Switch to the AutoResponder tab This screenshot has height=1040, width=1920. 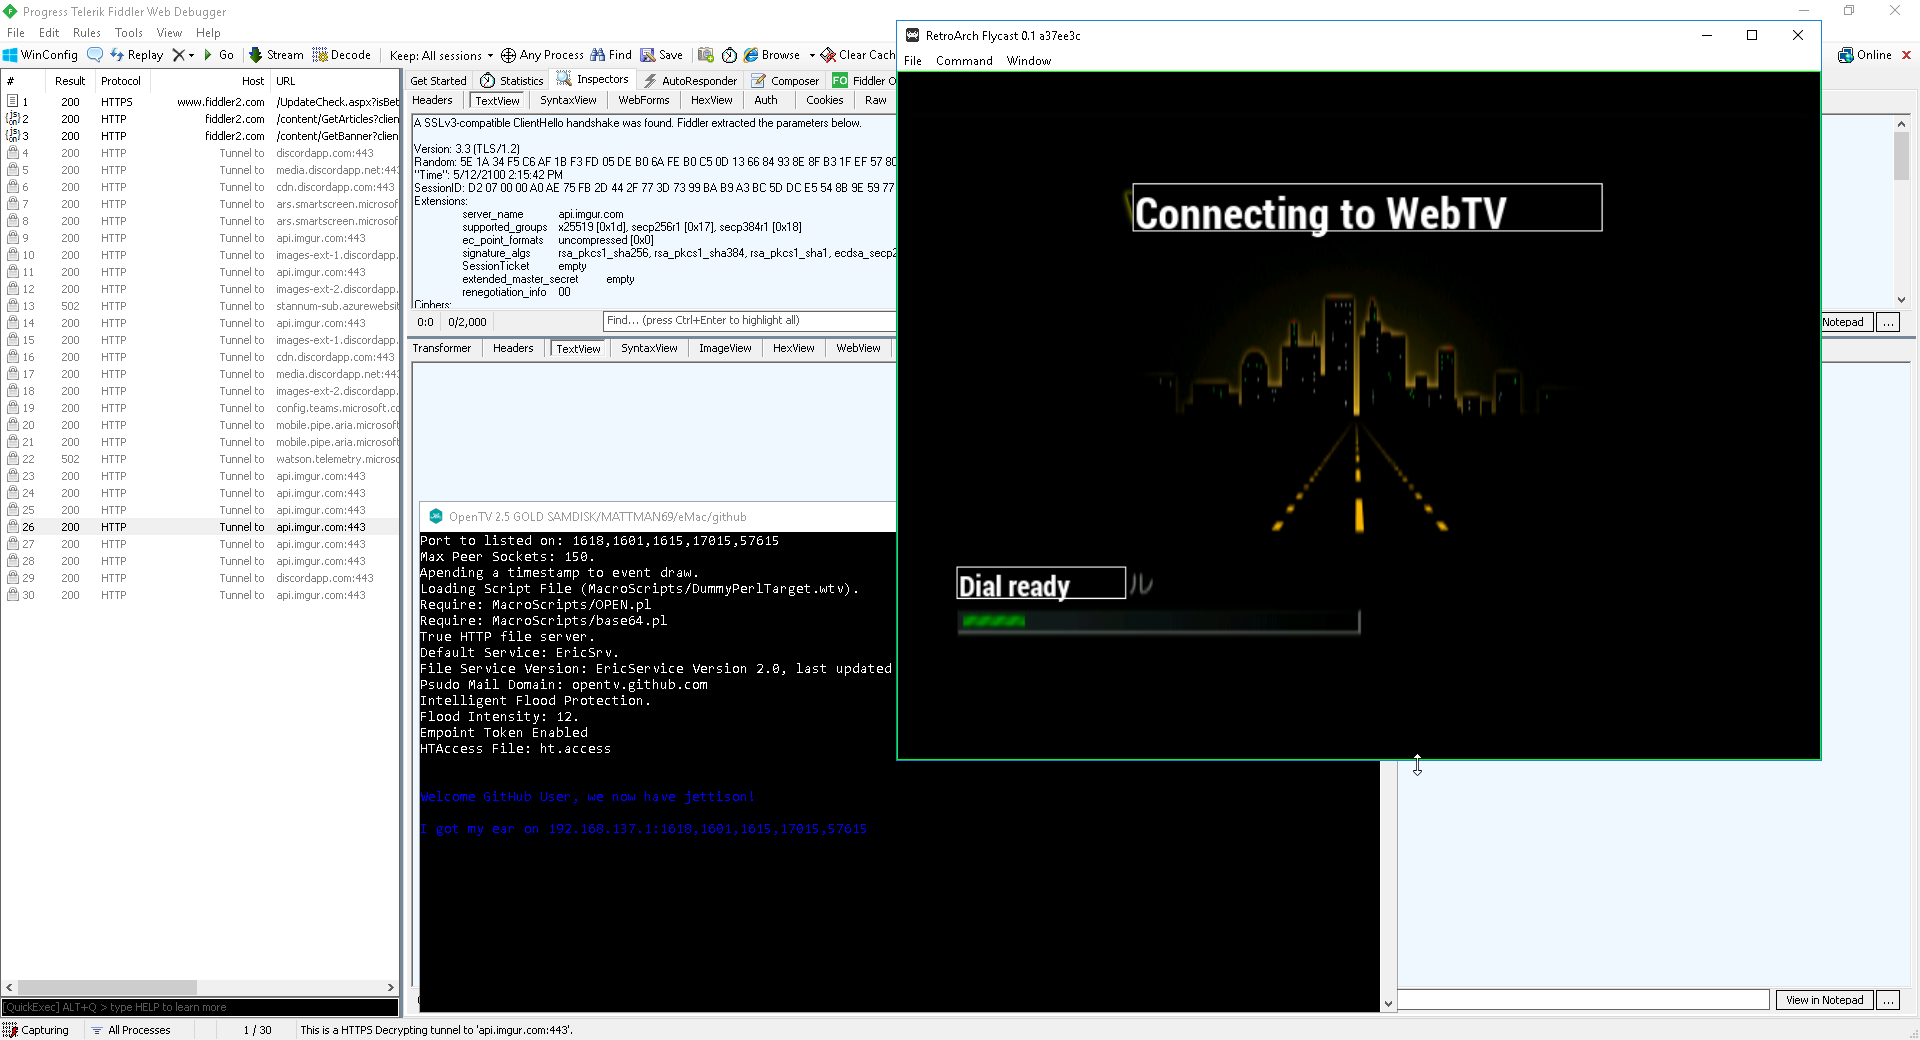coord(690,81)
